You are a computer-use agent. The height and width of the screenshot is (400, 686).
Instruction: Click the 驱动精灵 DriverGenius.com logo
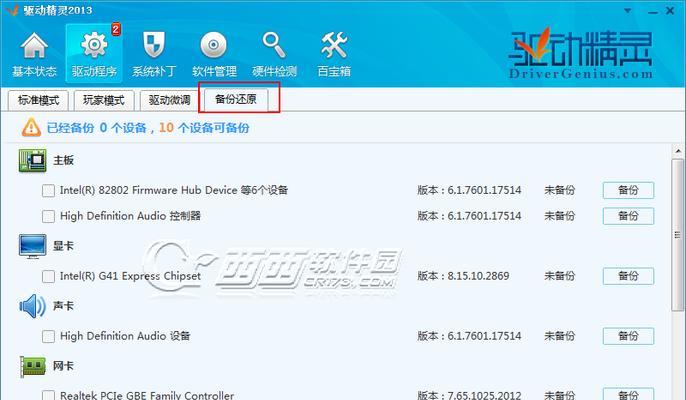[580, 53]
